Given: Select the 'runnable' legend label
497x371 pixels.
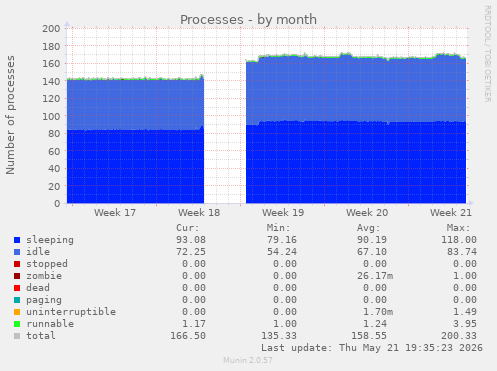Looking at the screenshot, I should 50,324.
